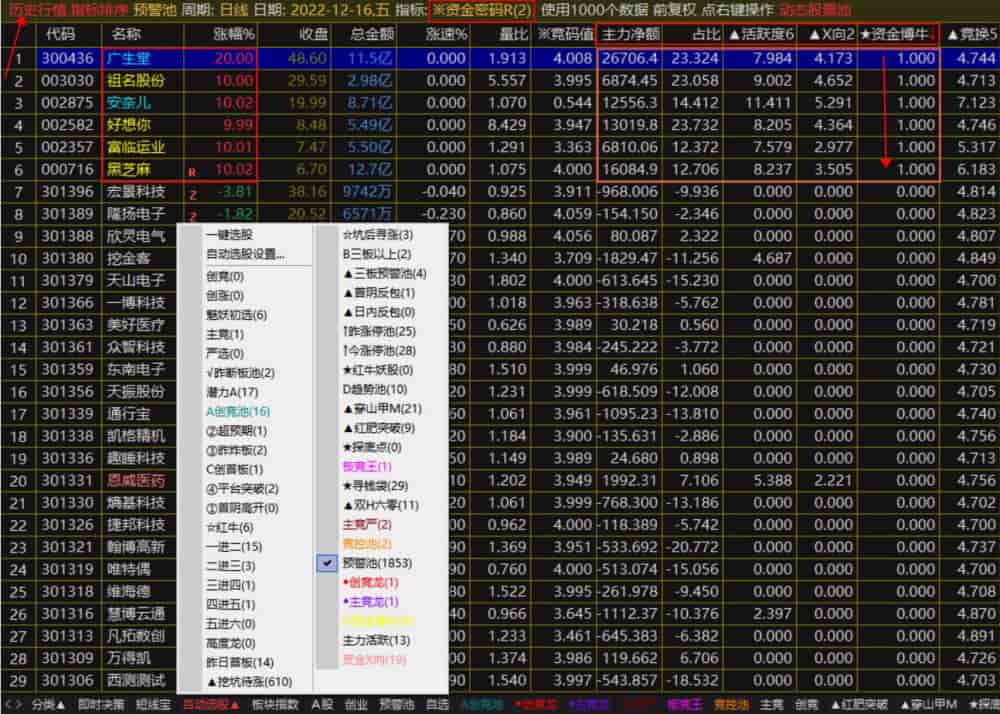This screenshot has height=714, width=1000.
Task: Click the 26706.4 主力净额 cell
Action: (629, 59)
